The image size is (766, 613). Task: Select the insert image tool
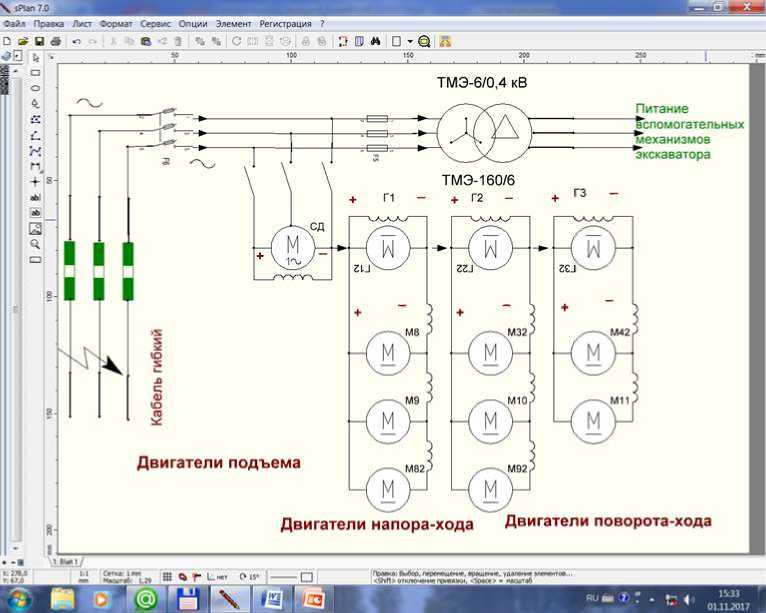[x=35, y=228]
